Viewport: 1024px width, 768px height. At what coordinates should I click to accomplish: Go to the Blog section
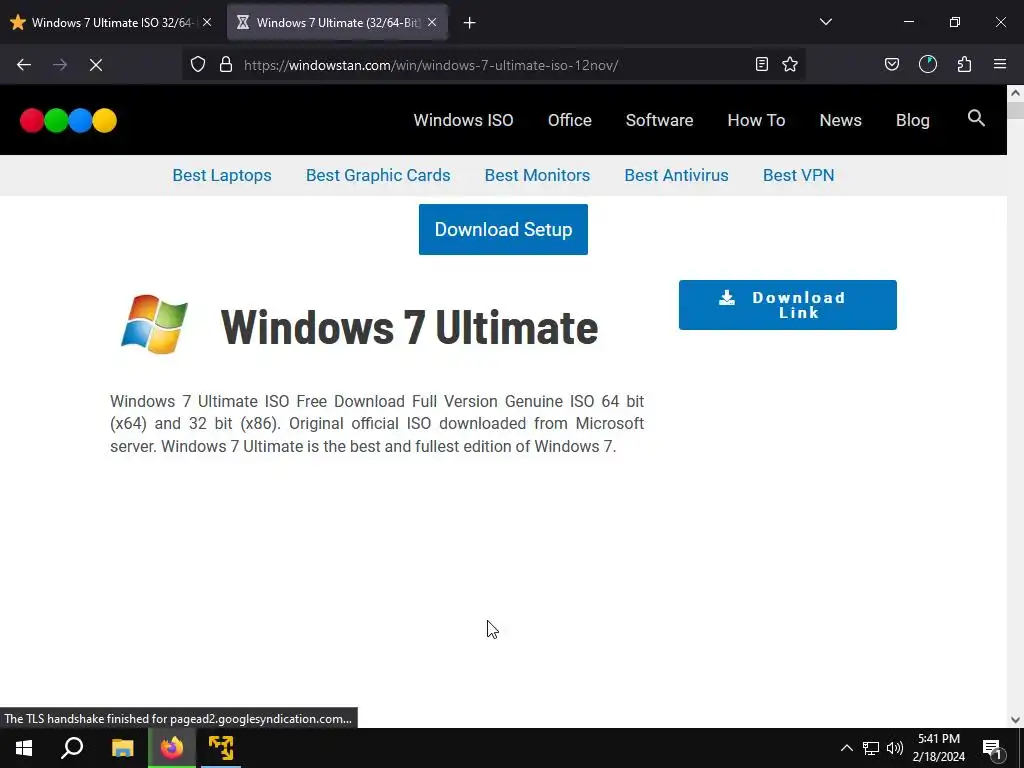912,120
